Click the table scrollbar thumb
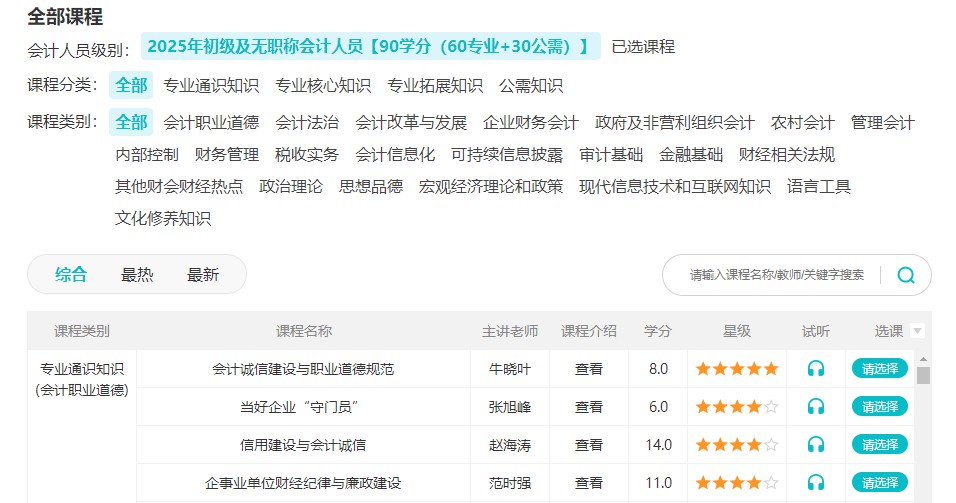The image size is (956, 503). pyautogui.click(x=923, y=375)
